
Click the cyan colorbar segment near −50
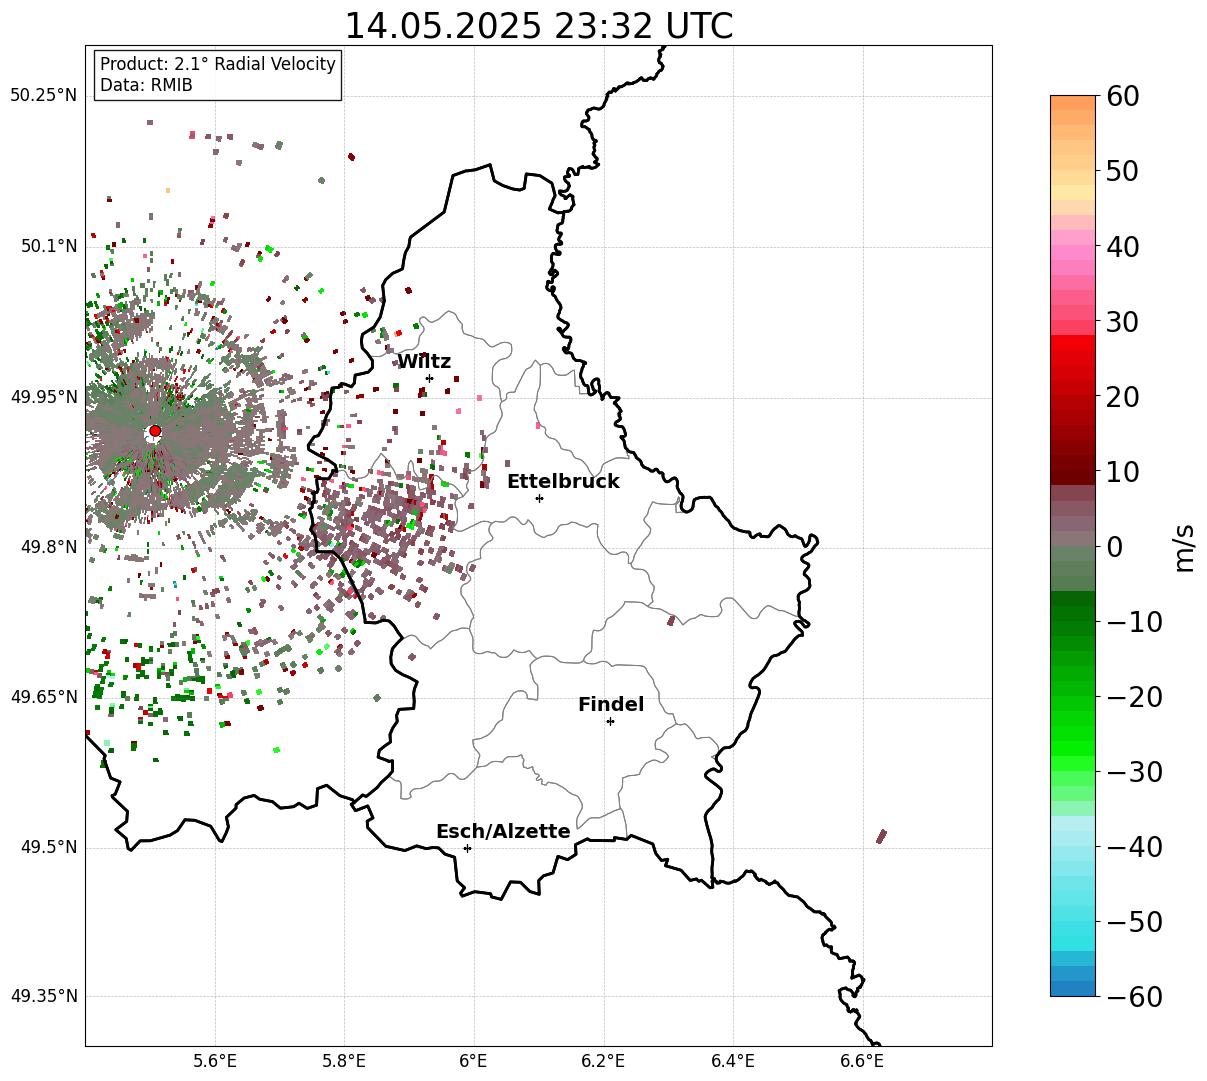1073,929
